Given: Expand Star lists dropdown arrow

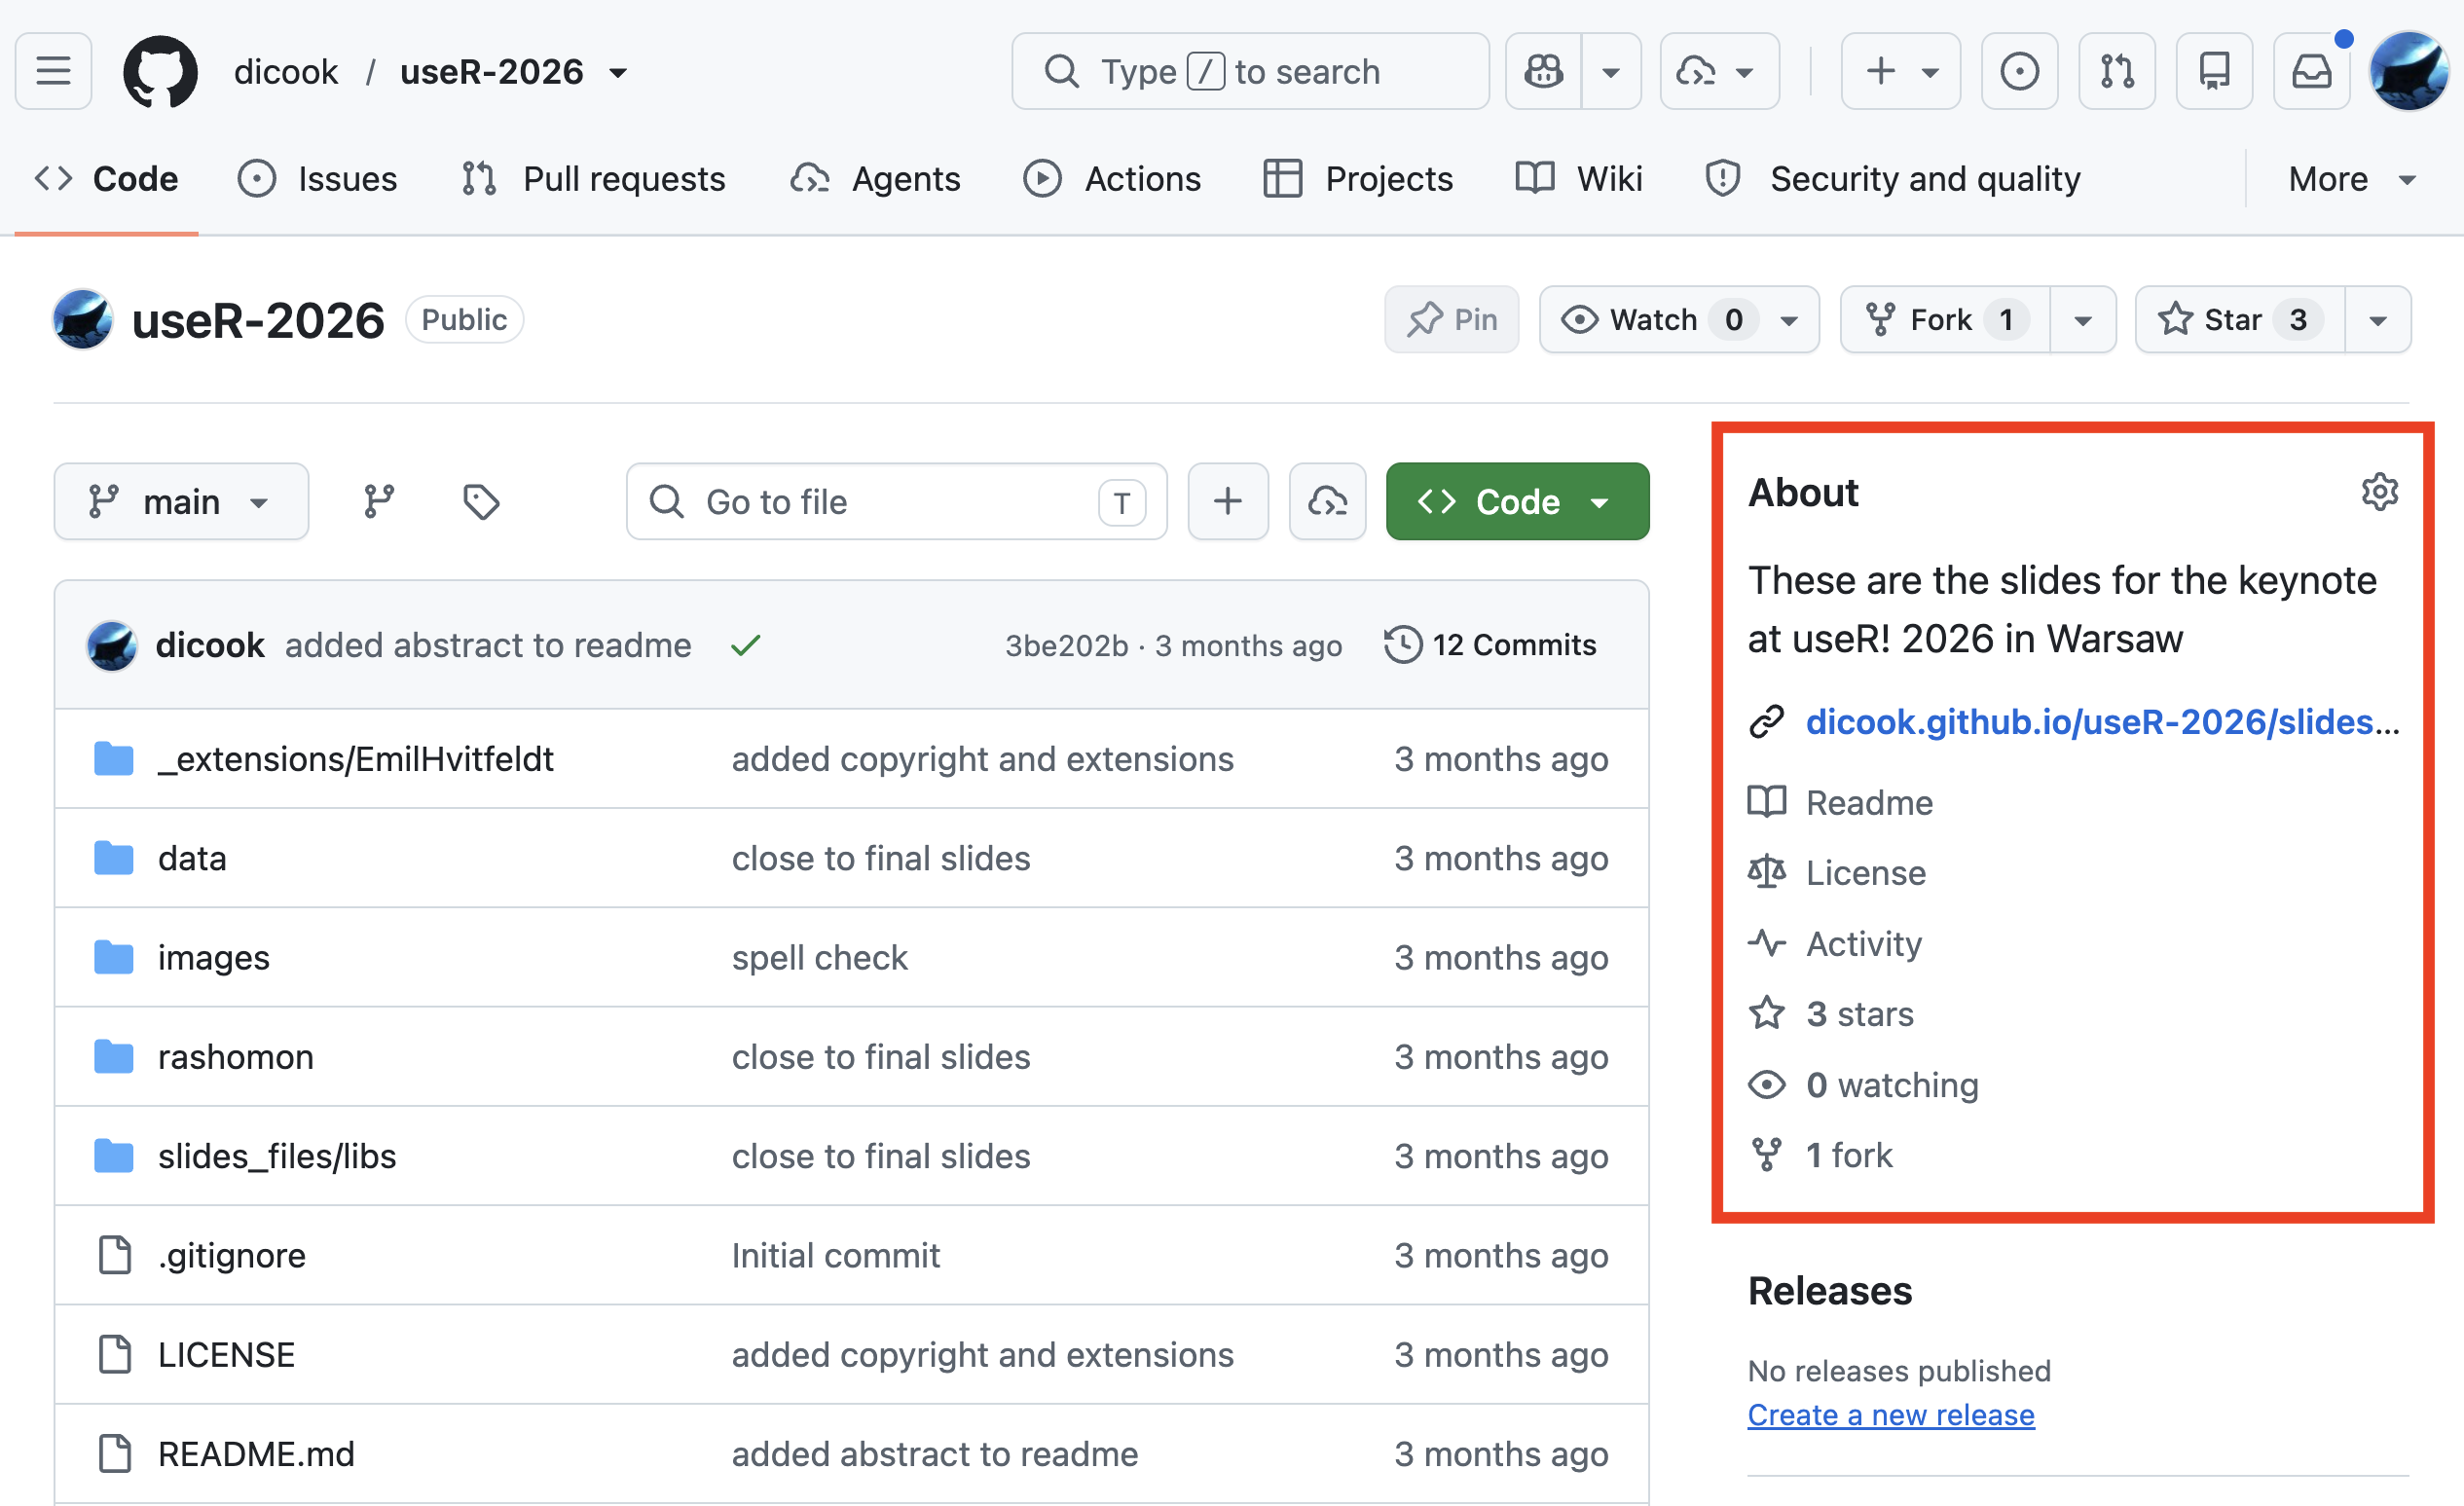Looking at the screenshot, I should 2378,319.
